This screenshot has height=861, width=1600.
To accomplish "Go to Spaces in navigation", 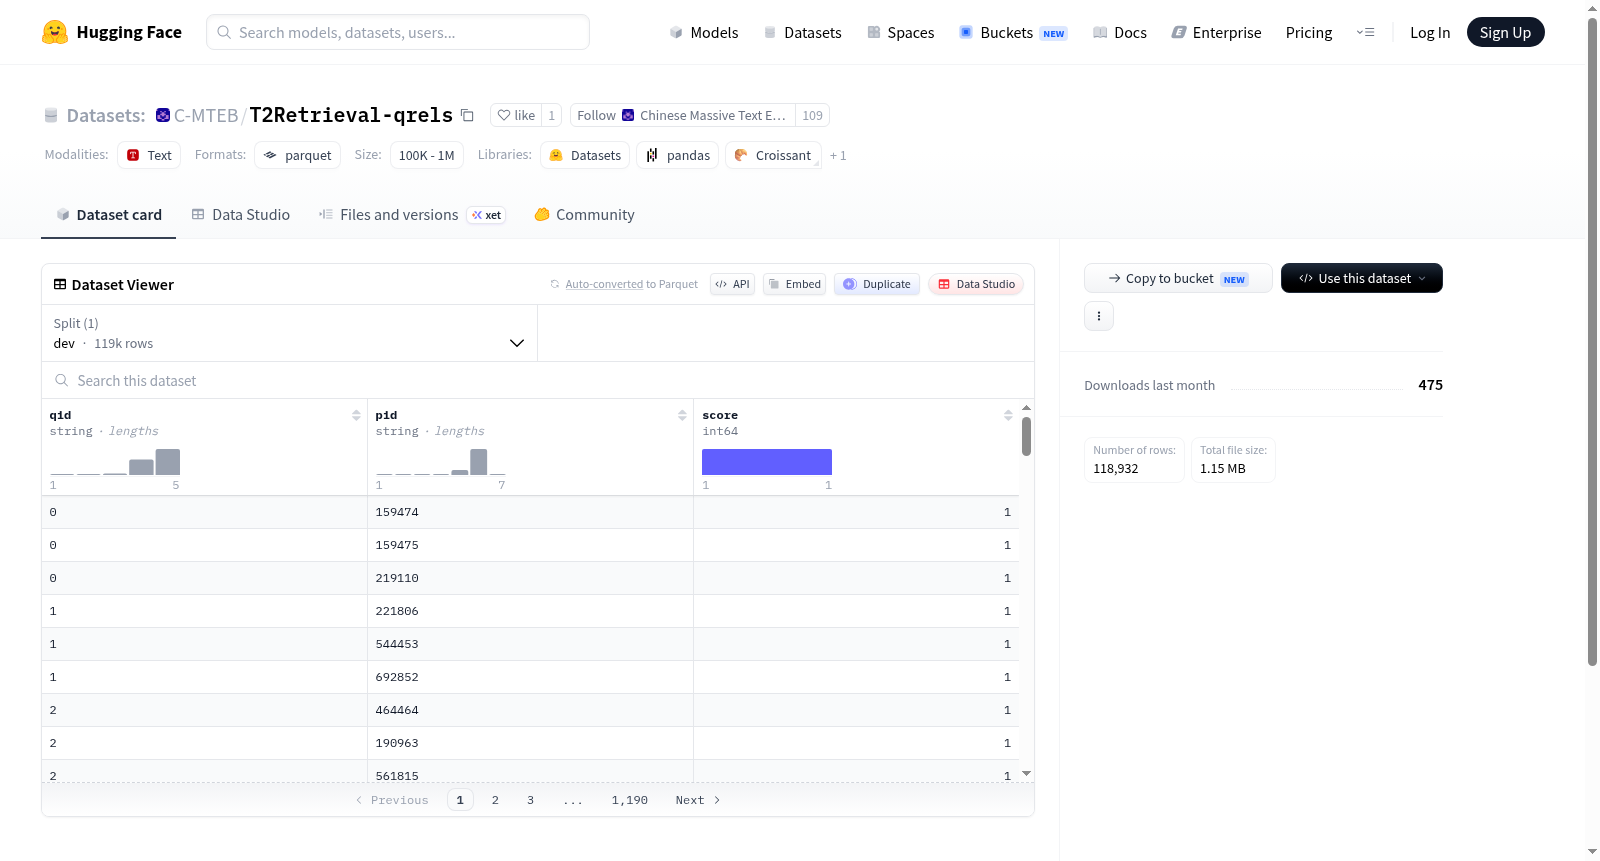I will 901,32.
